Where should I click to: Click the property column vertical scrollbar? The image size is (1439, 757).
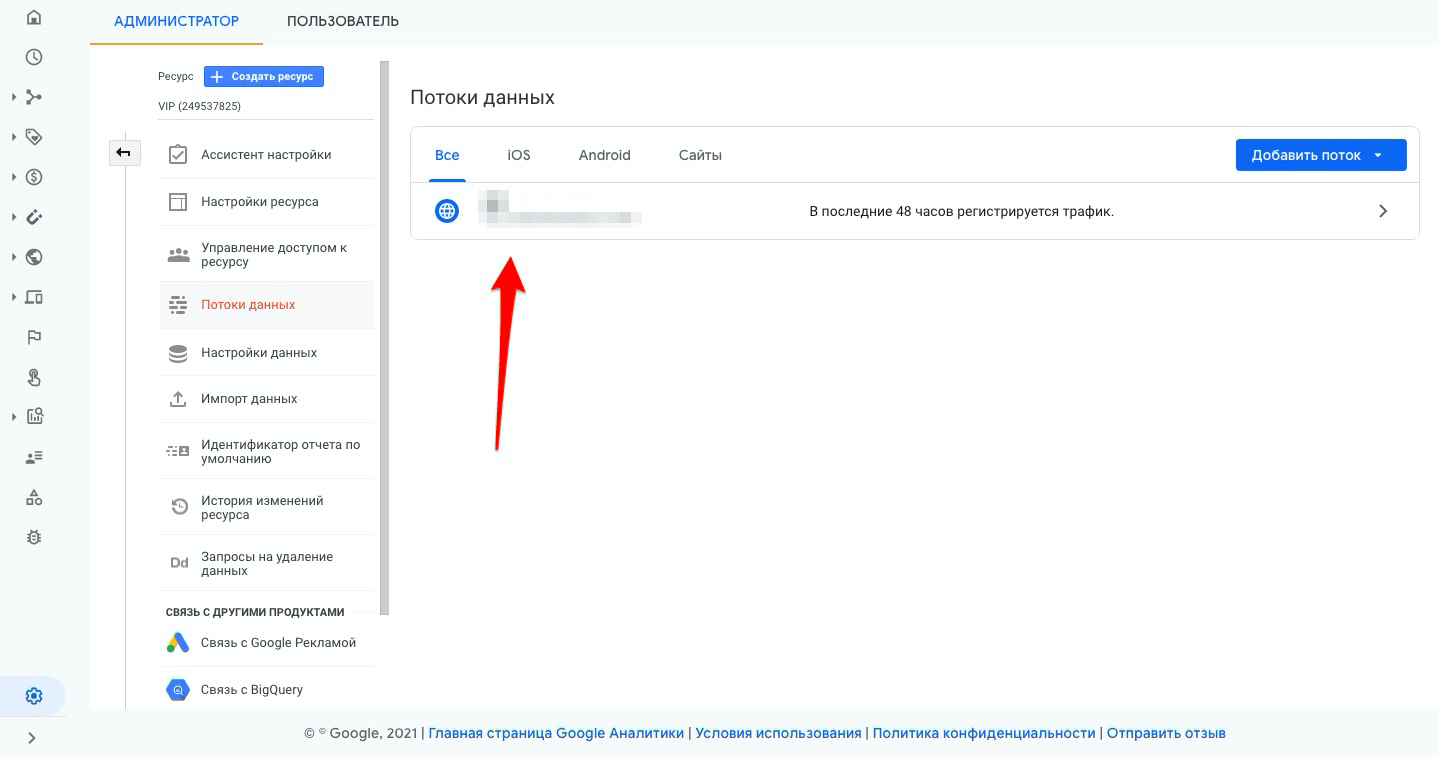384,338
